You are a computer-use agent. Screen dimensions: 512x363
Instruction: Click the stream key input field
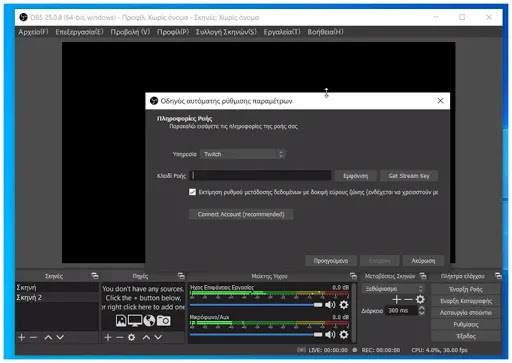260,175
